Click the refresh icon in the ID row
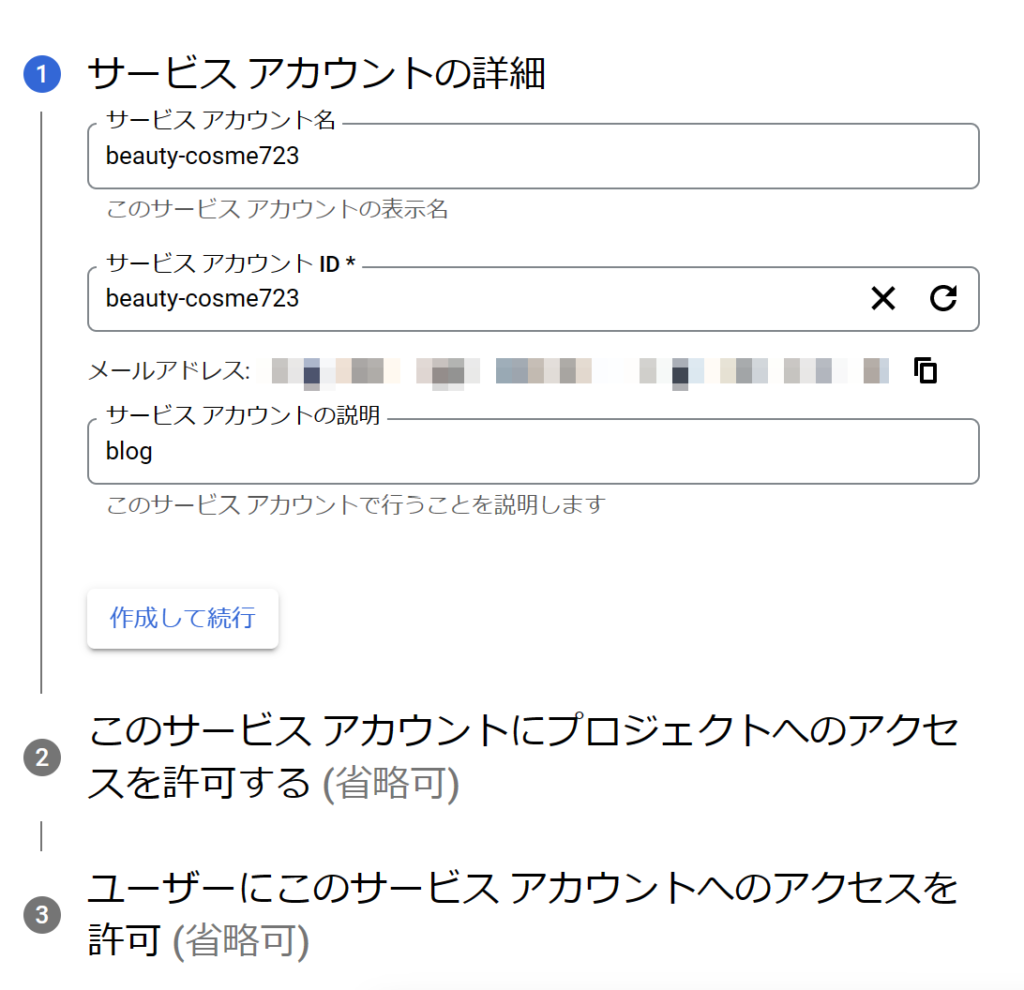This screenshot has width=1024, height=990. pyautogui.click(x=943, y=299)
